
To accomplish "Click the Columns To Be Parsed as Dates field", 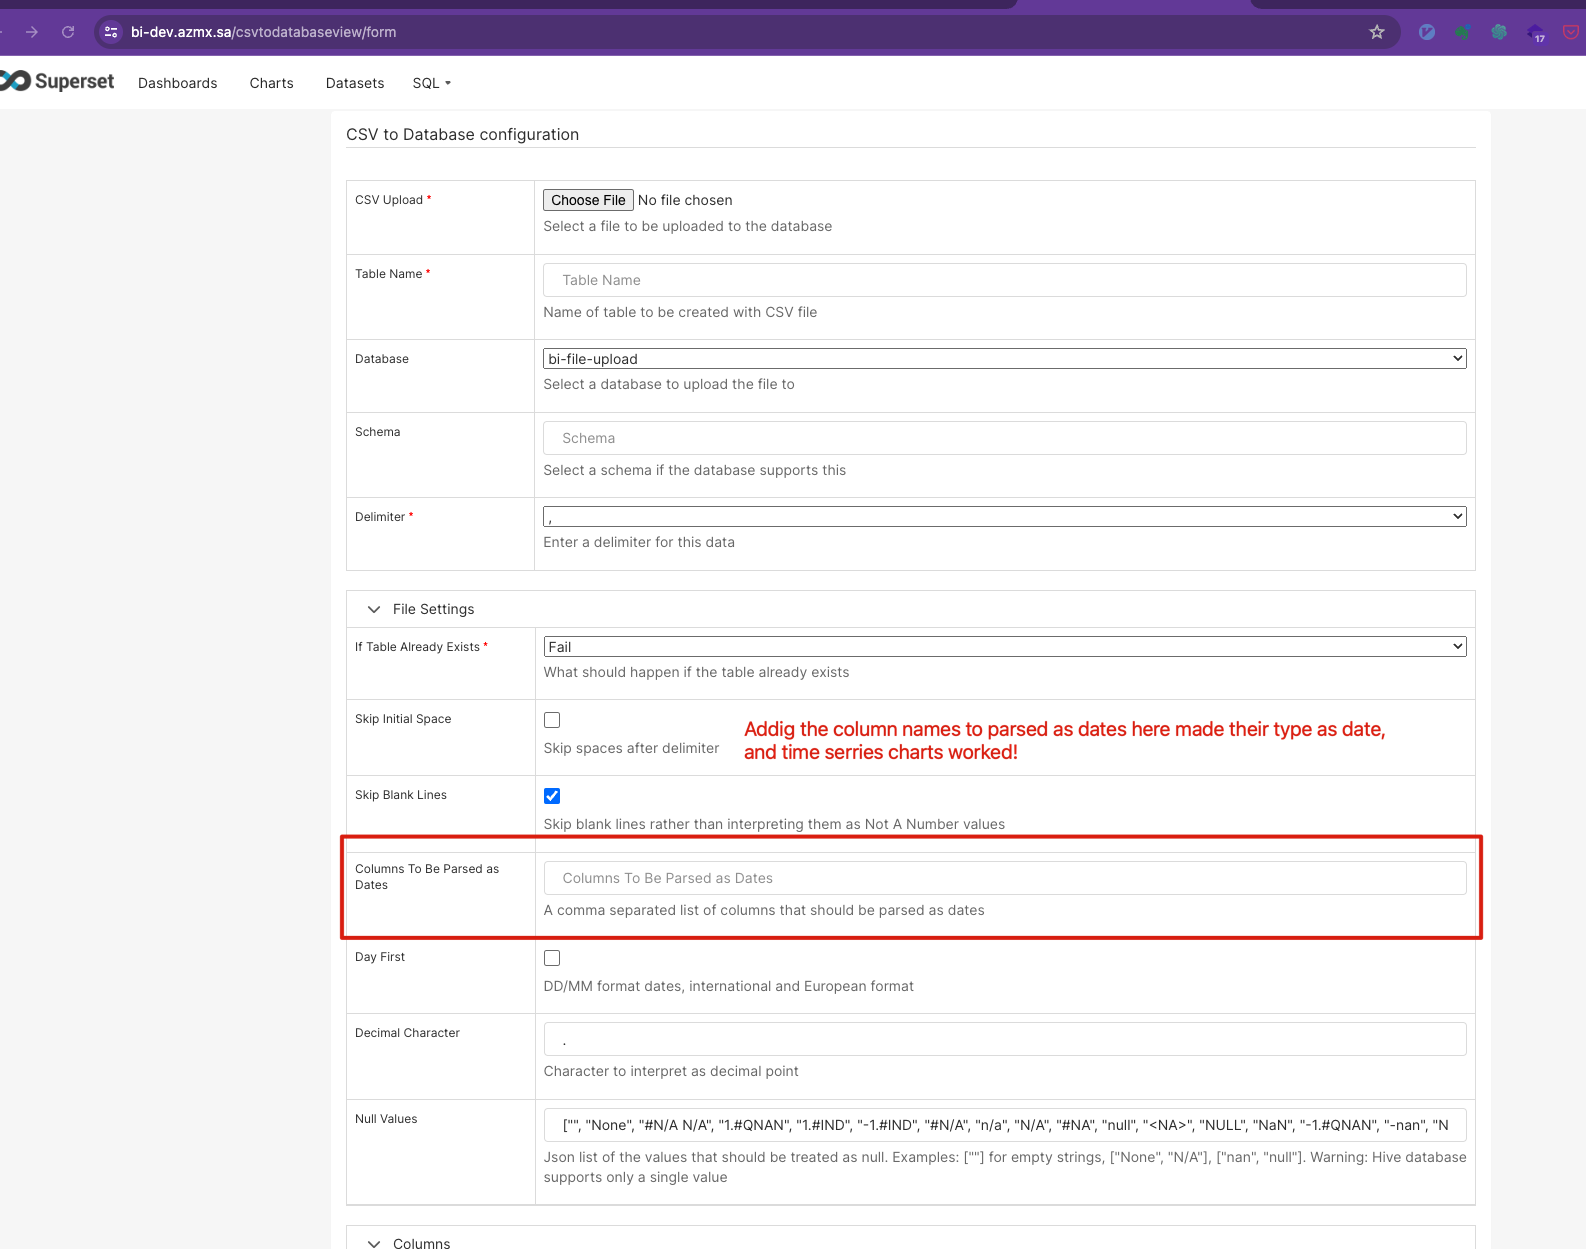I will [1004, 878].
